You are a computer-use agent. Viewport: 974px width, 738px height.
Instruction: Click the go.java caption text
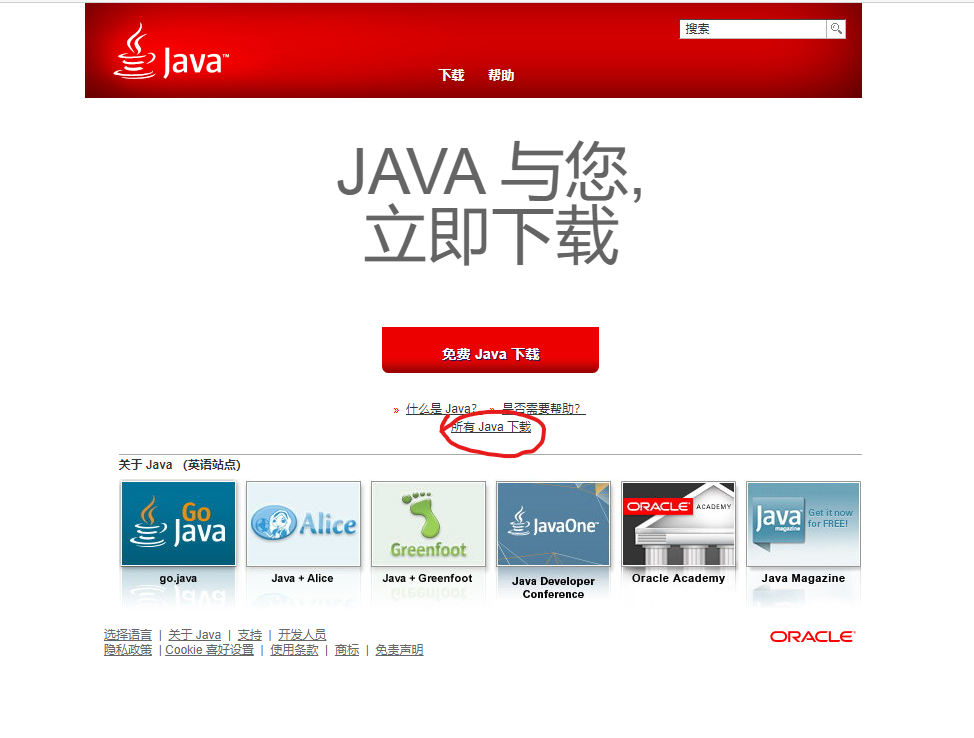[178, 578]
